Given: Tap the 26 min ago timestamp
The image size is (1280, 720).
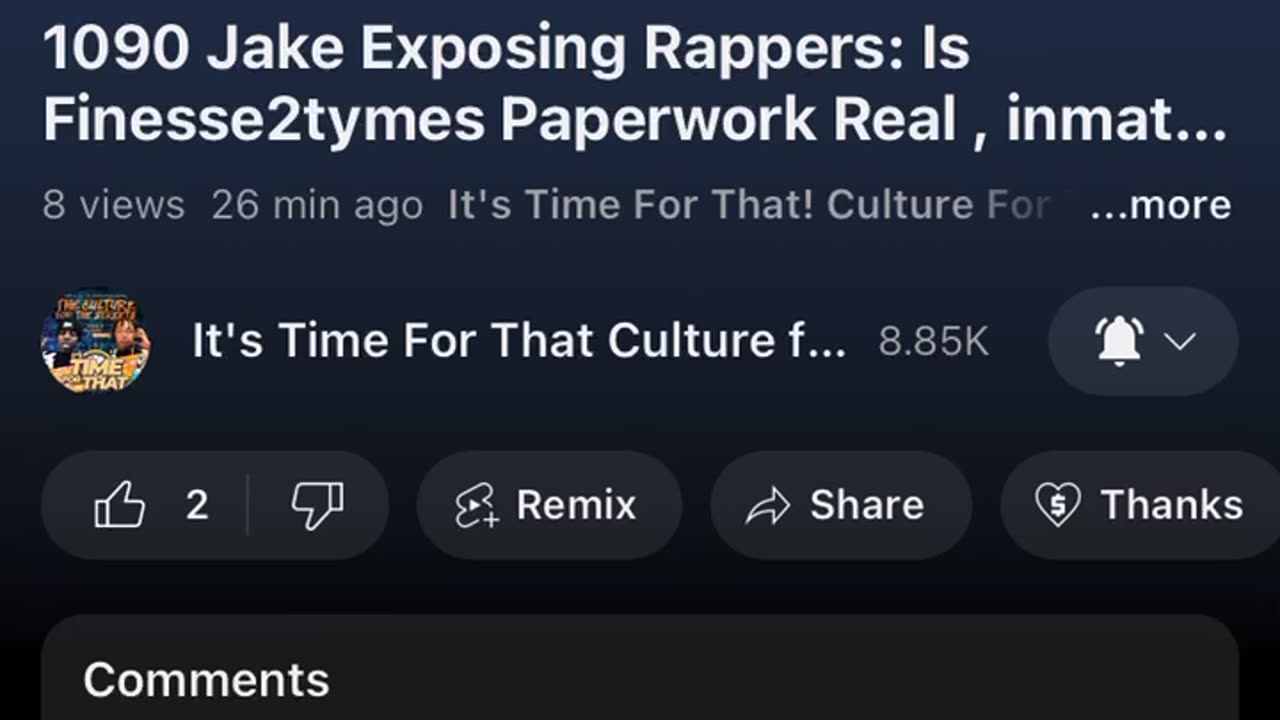Looking at the screenshot, I should tap(317, 205).
